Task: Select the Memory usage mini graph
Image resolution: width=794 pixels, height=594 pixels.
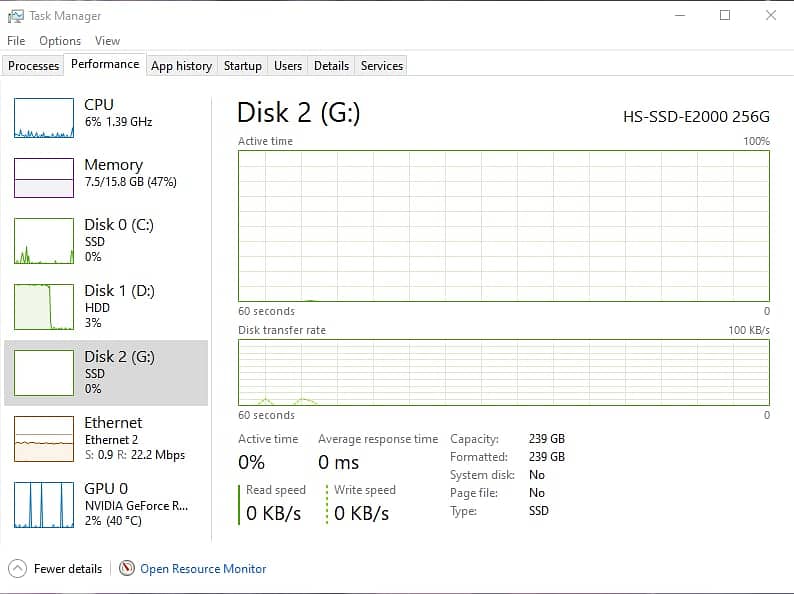Action: pyautogui.click(x=44, y=178)
